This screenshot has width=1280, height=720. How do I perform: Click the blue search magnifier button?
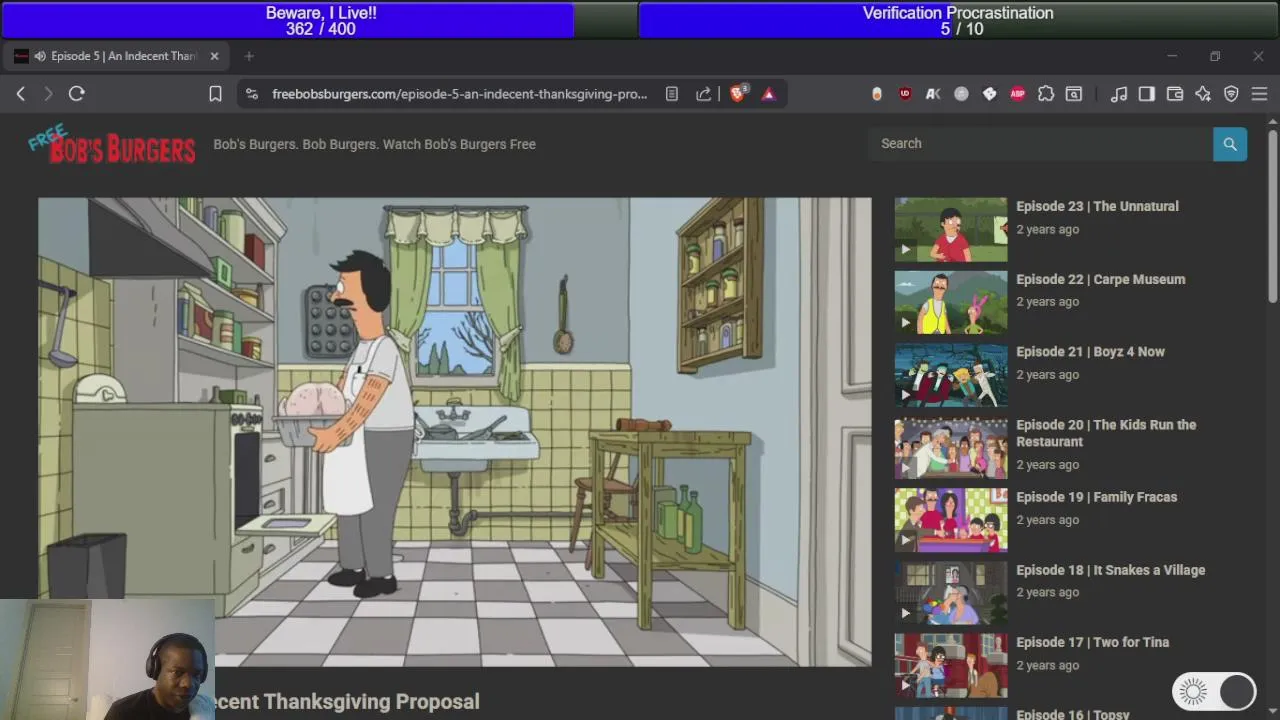click(x=1230, y=144)
